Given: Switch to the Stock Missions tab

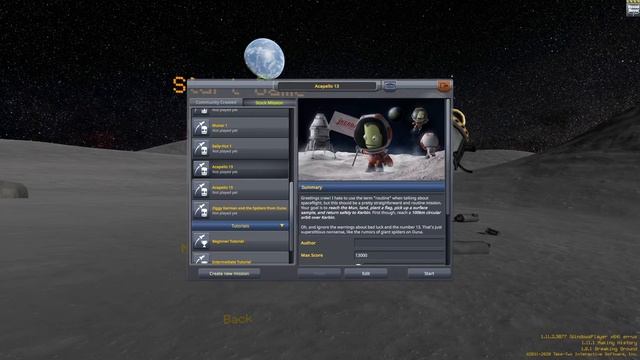Looking at the screenshot, I should (269, 102).
